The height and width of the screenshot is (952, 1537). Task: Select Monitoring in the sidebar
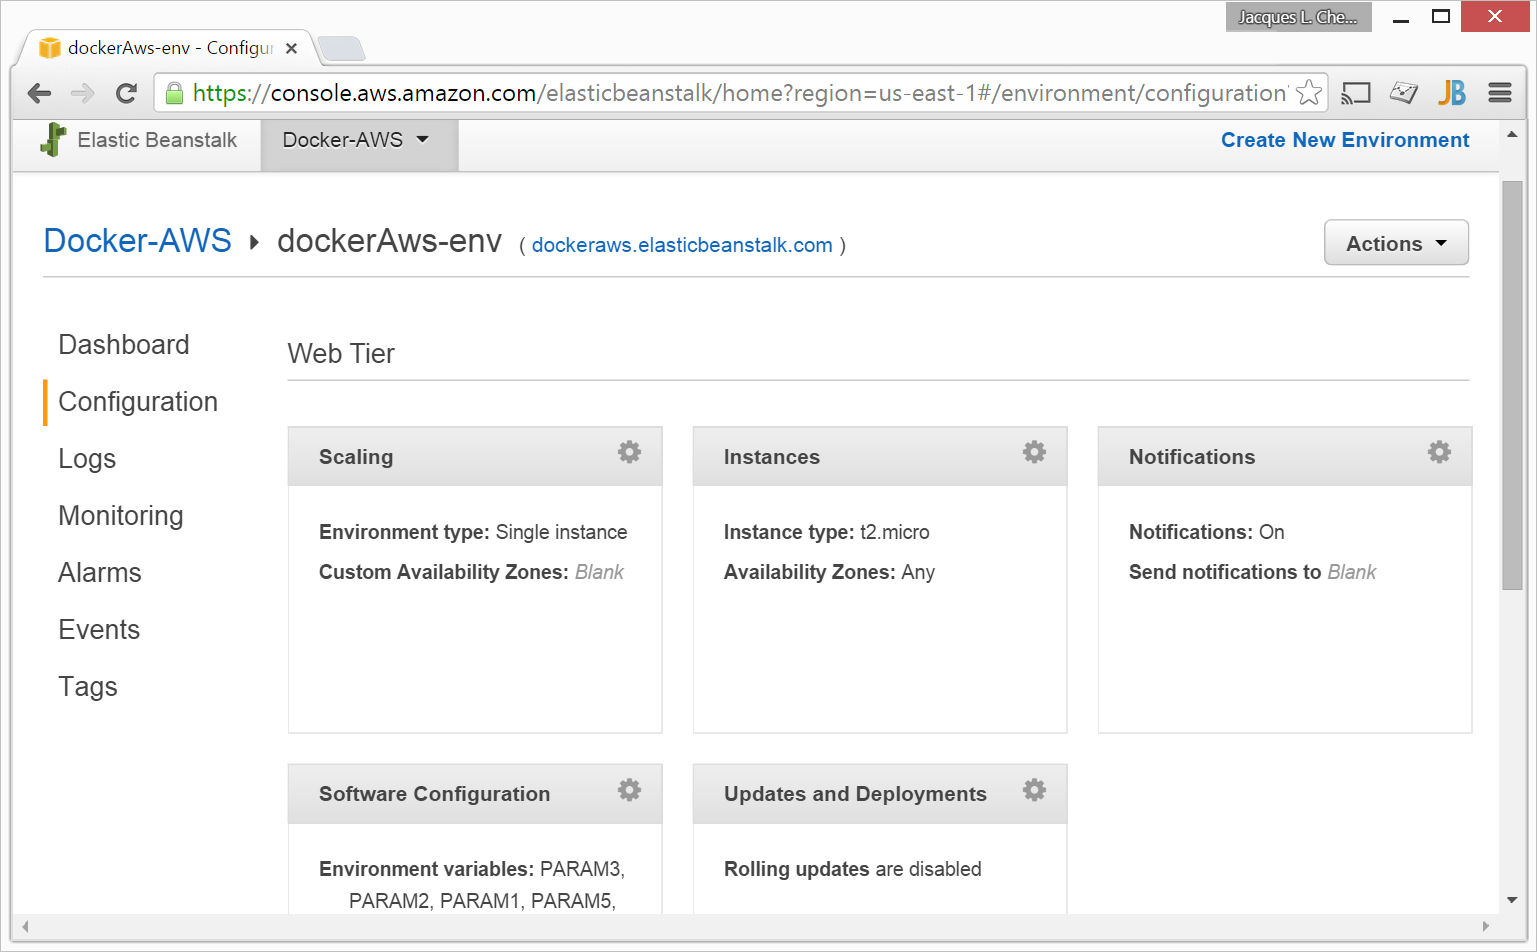point(121,516)
